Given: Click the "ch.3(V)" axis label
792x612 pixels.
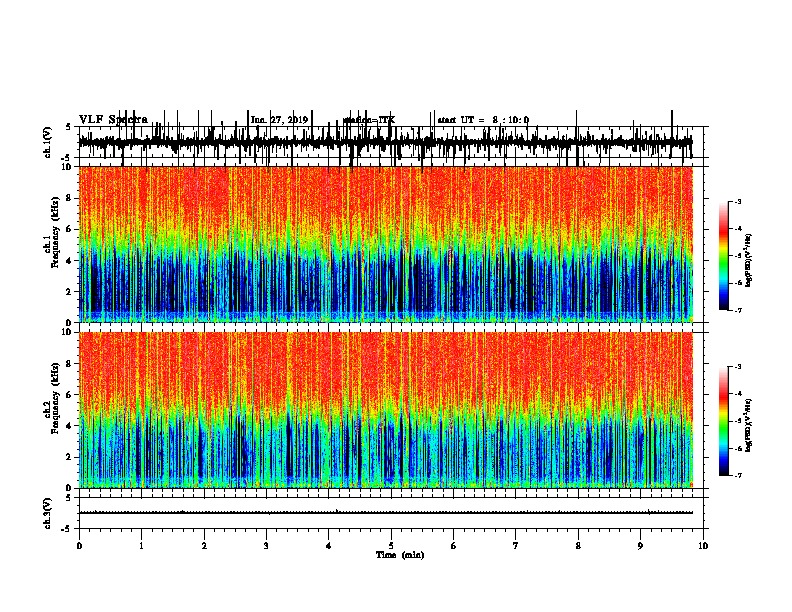Looking at the screenshot, I should coord(48,513).
